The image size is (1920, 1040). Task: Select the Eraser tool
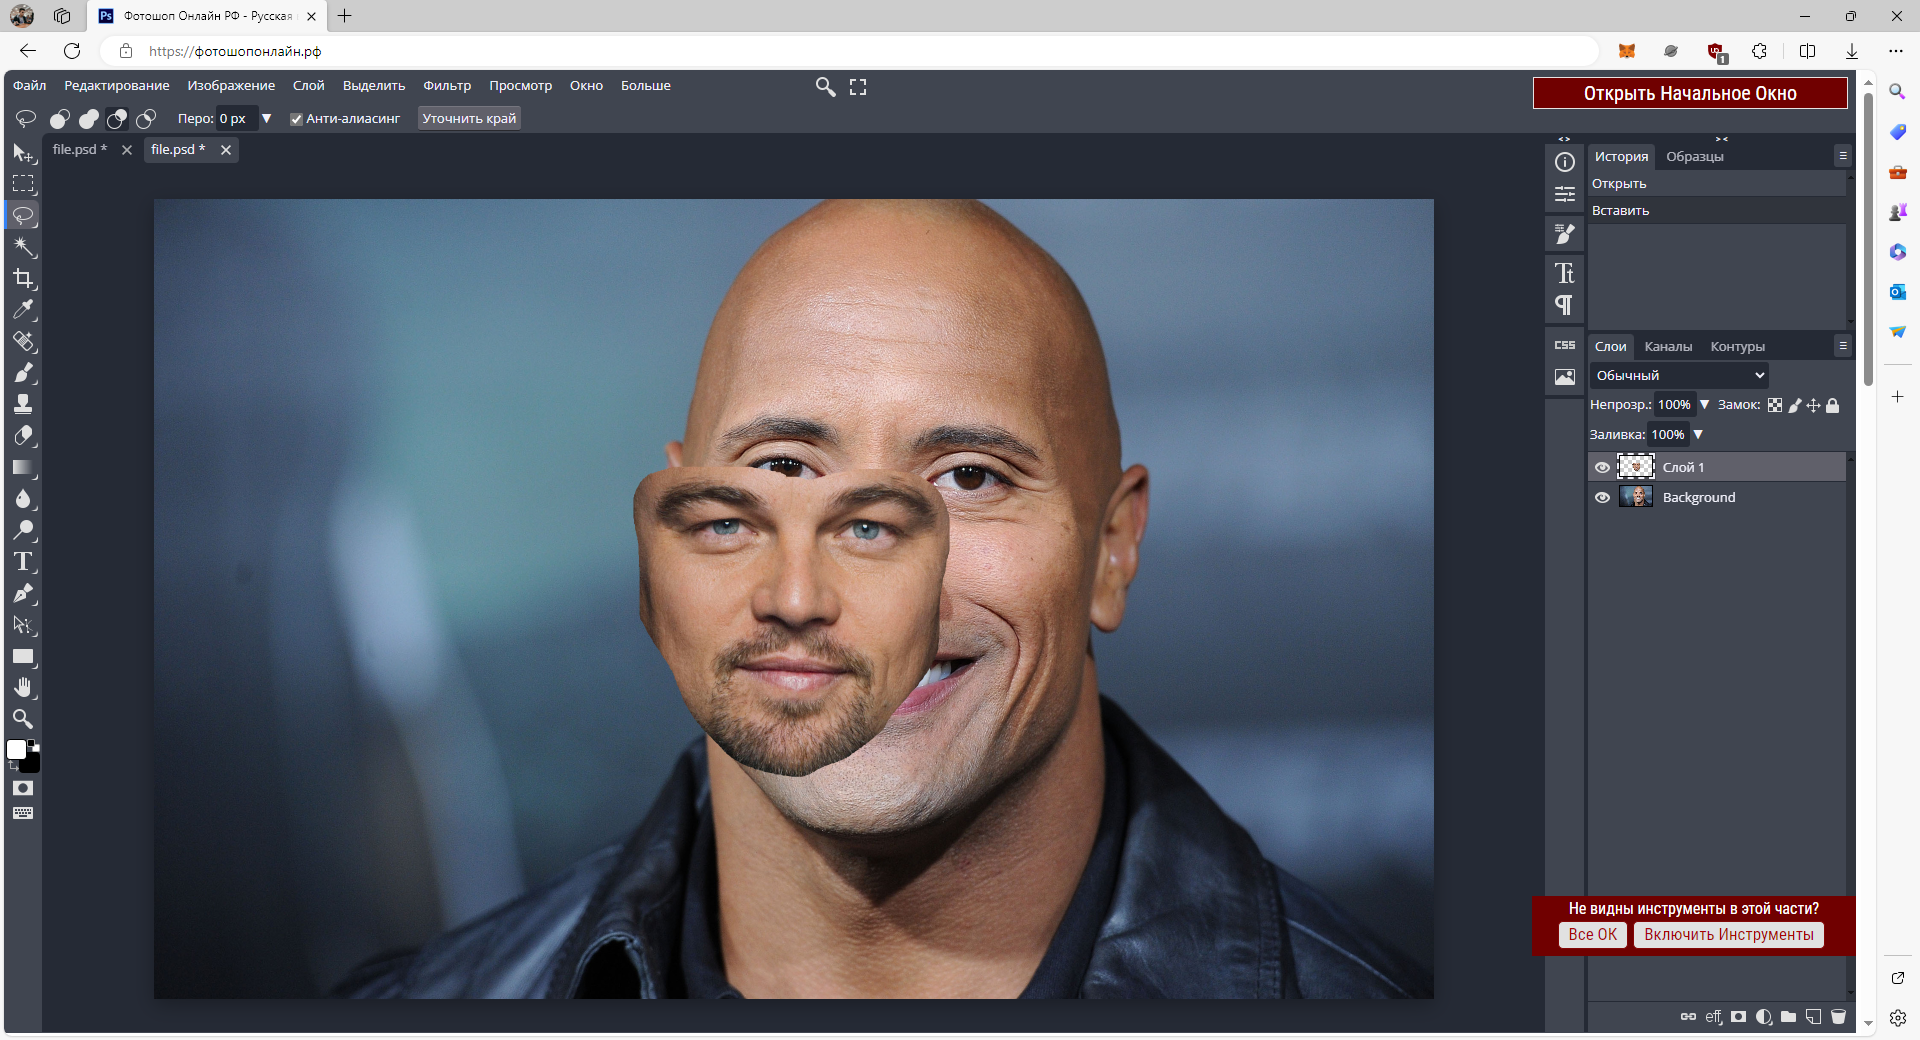click(x=24, y=436)
